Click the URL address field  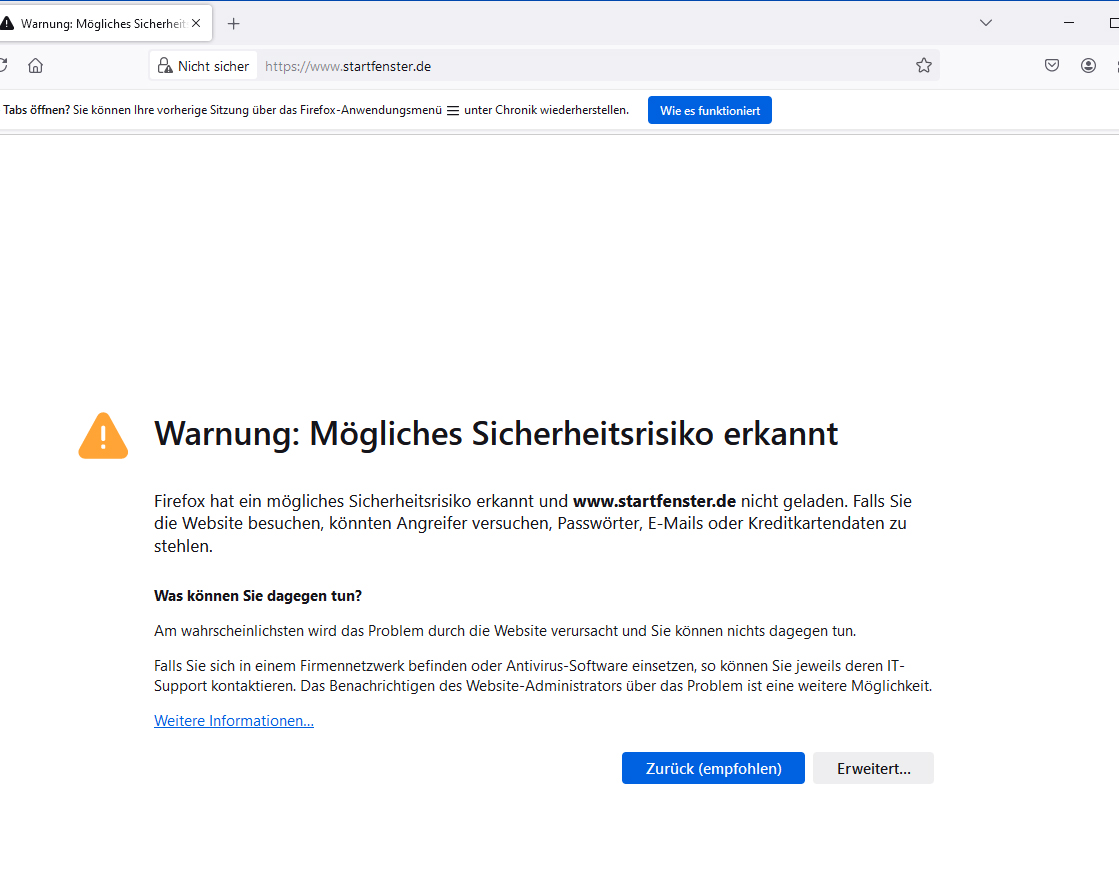pos(580,66)
